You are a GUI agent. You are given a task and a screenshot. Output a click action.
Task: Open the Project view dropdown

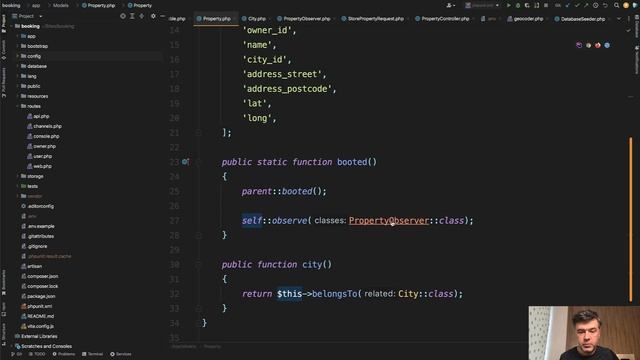pos(27,16)
